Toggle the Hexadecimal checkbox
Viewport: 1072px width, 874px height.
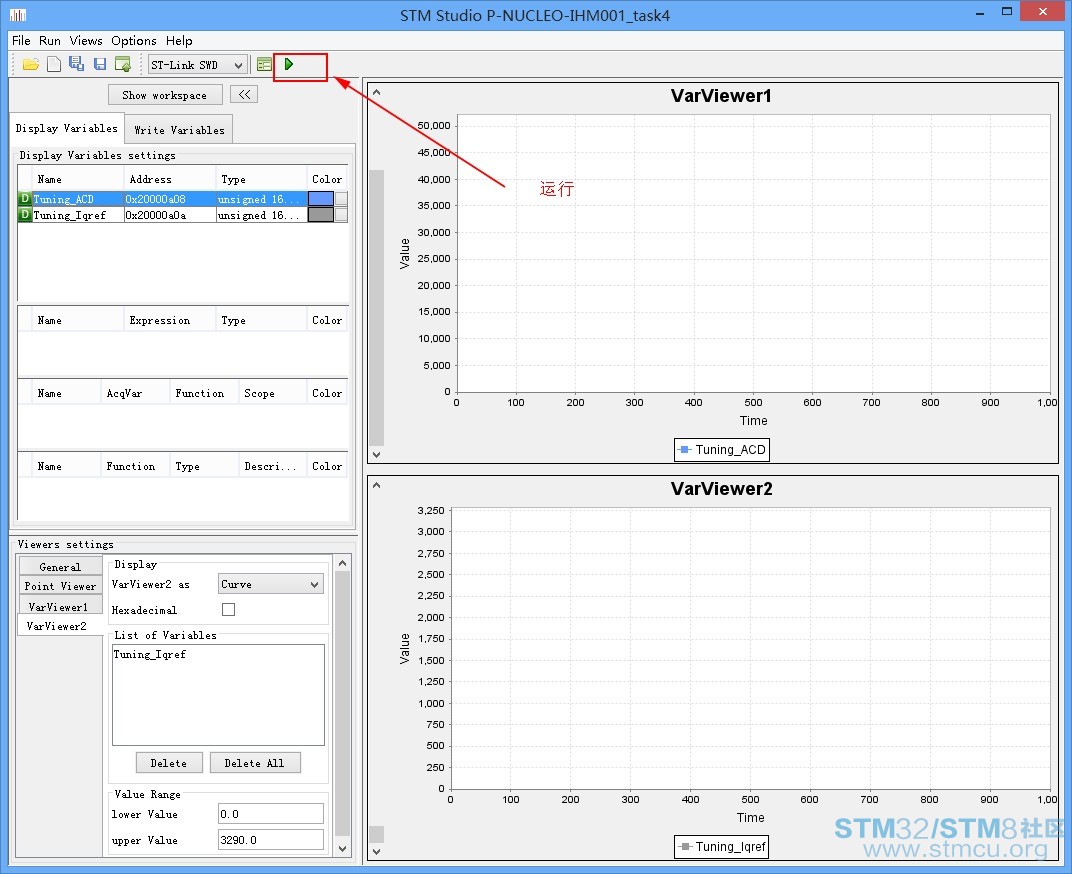[x=228, y=609]
